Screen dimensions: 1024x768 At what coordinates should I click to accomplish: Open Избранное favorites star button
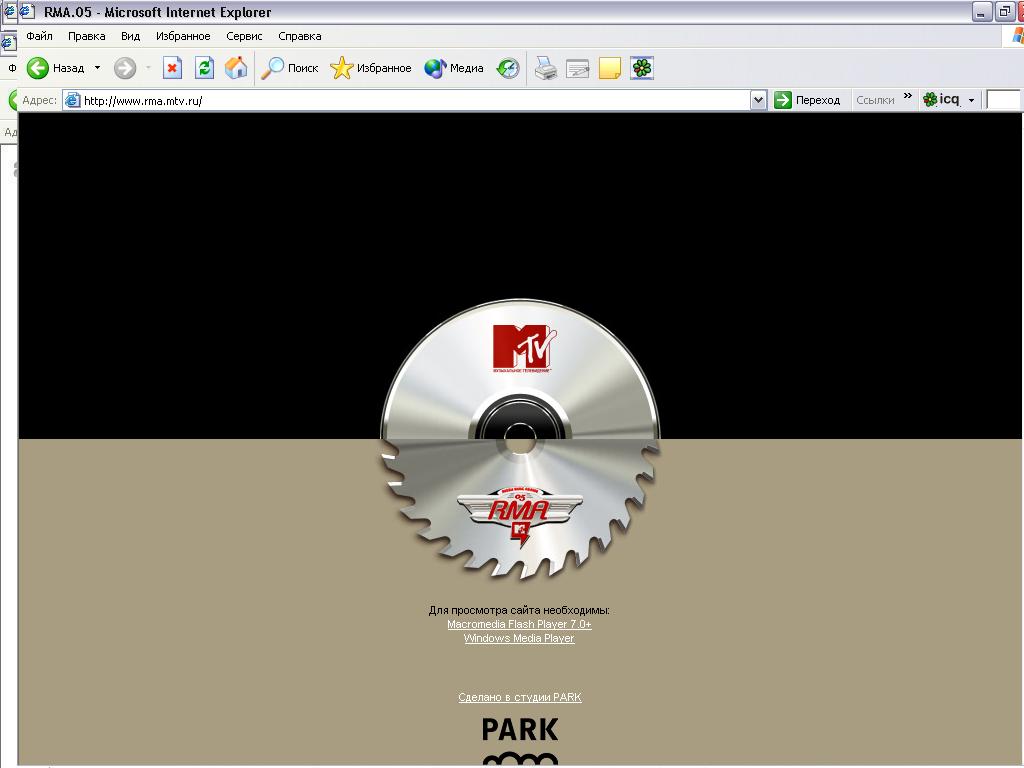pos(371,68)
